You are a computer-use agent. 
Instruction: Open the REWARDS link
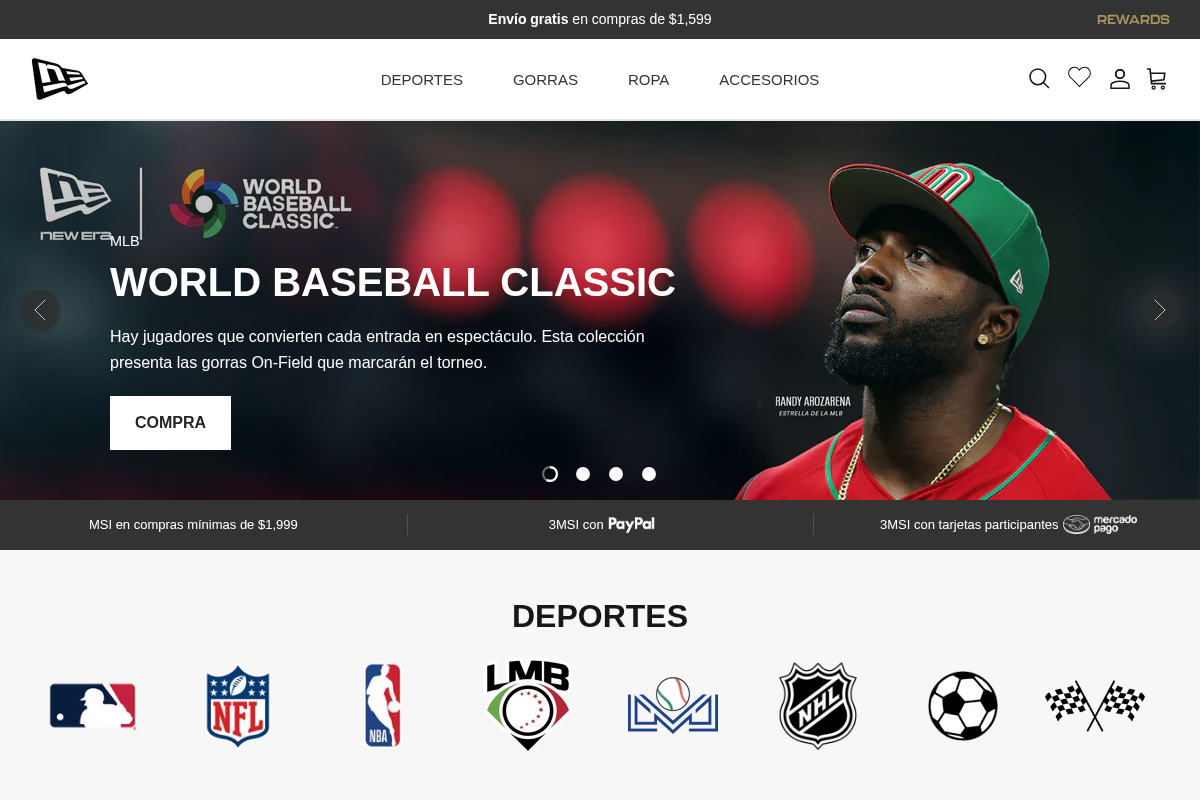point(1133,19)
